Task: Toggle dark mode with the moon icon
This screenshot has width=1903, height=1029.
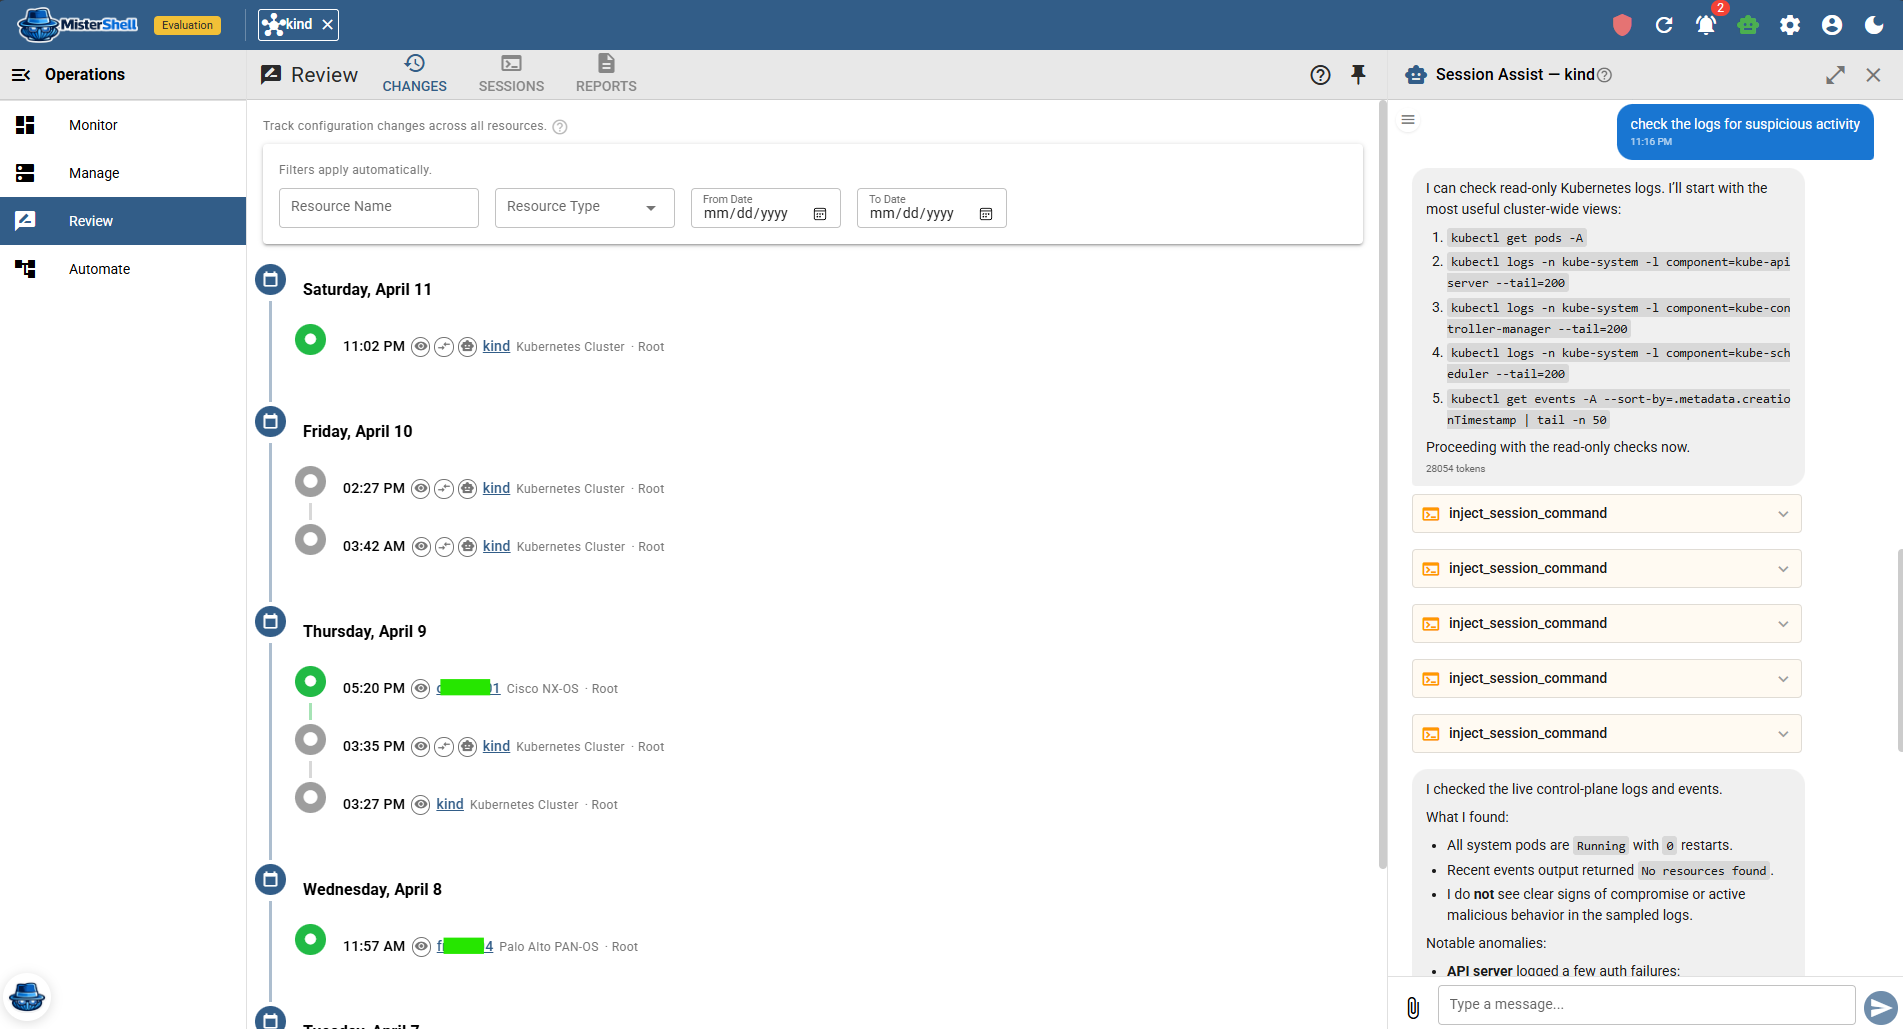Action: tap(1874, 25)
